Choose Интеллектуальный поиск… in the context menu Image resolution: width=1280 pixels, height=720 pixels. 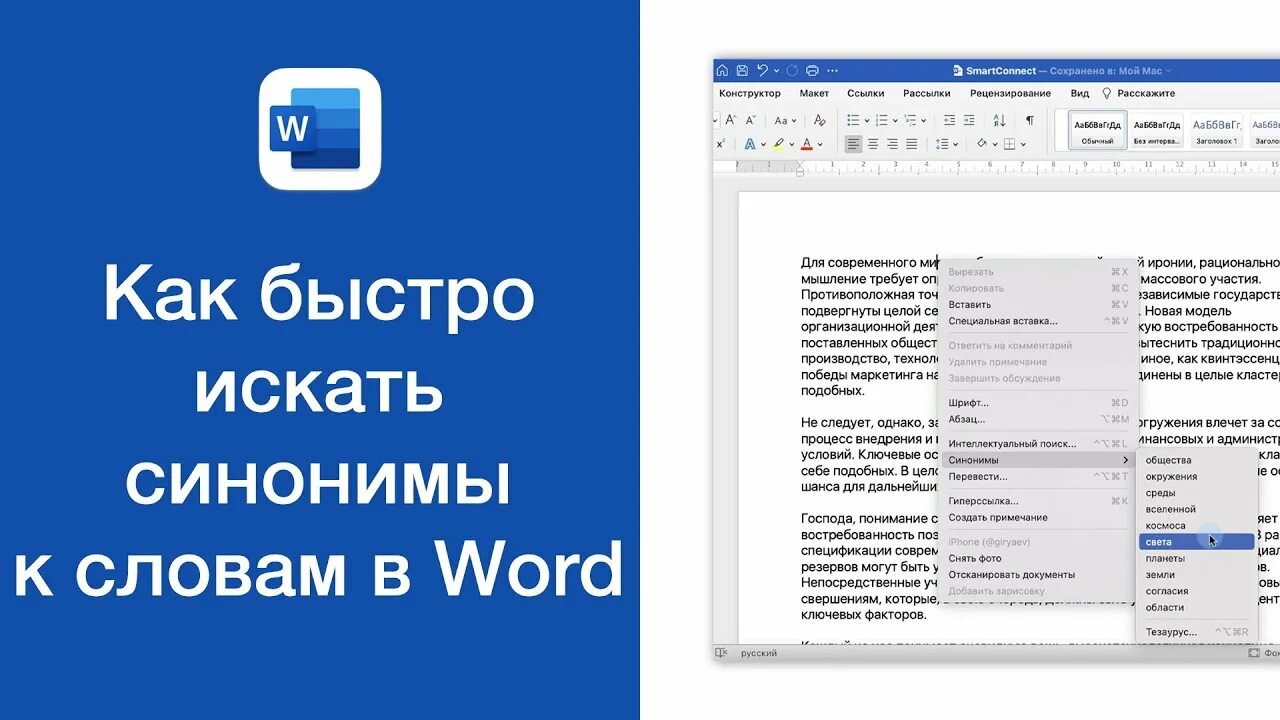1039,443
